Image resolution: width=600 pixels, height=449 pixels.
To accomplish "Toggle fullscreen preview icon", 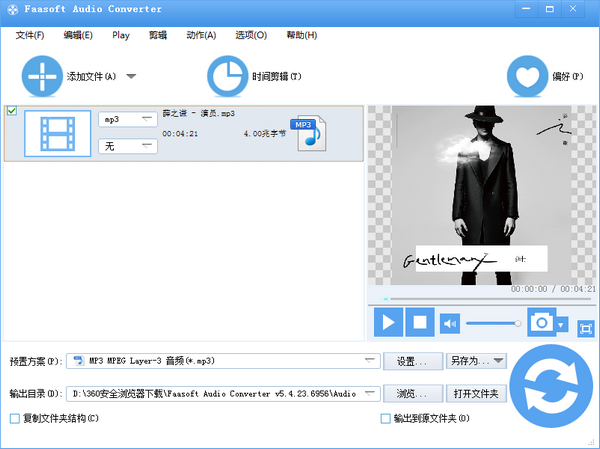I will pos(585,327).
